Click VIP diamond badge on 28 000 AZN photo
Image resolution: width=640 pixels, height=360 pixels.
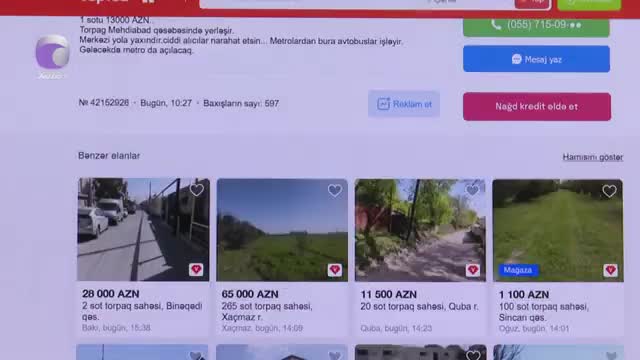click(196, 269)
